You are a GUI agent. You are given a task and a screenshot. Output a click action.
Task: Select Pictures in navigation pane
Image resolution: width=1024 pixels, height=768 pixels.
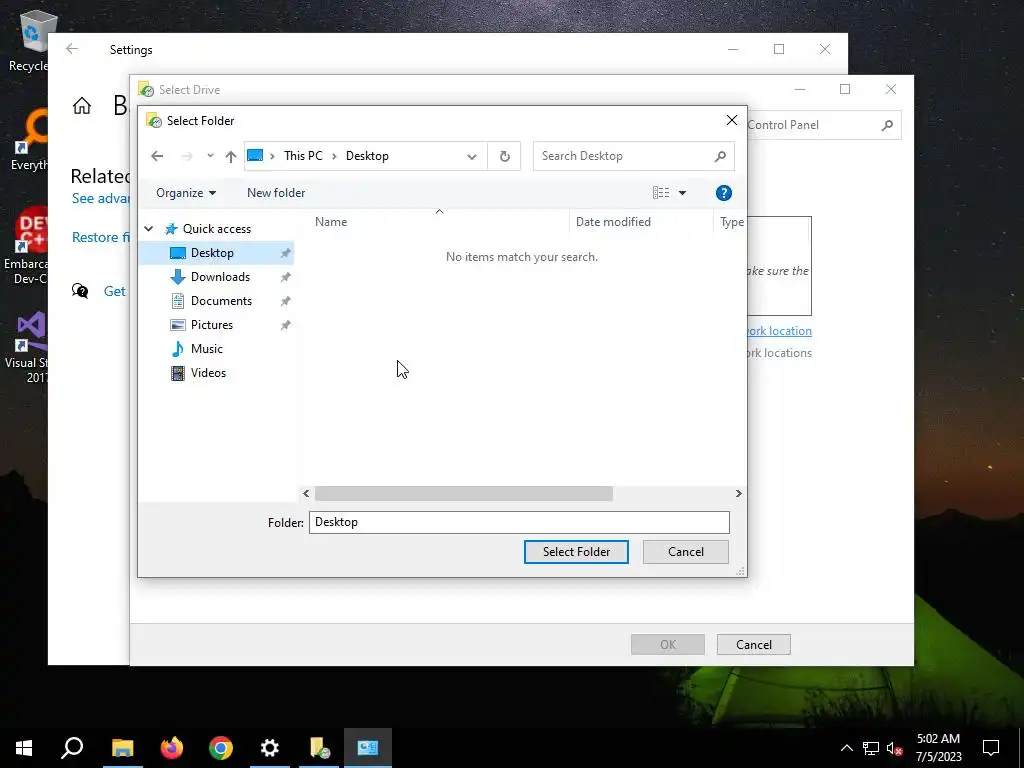[x=212, y=325]
